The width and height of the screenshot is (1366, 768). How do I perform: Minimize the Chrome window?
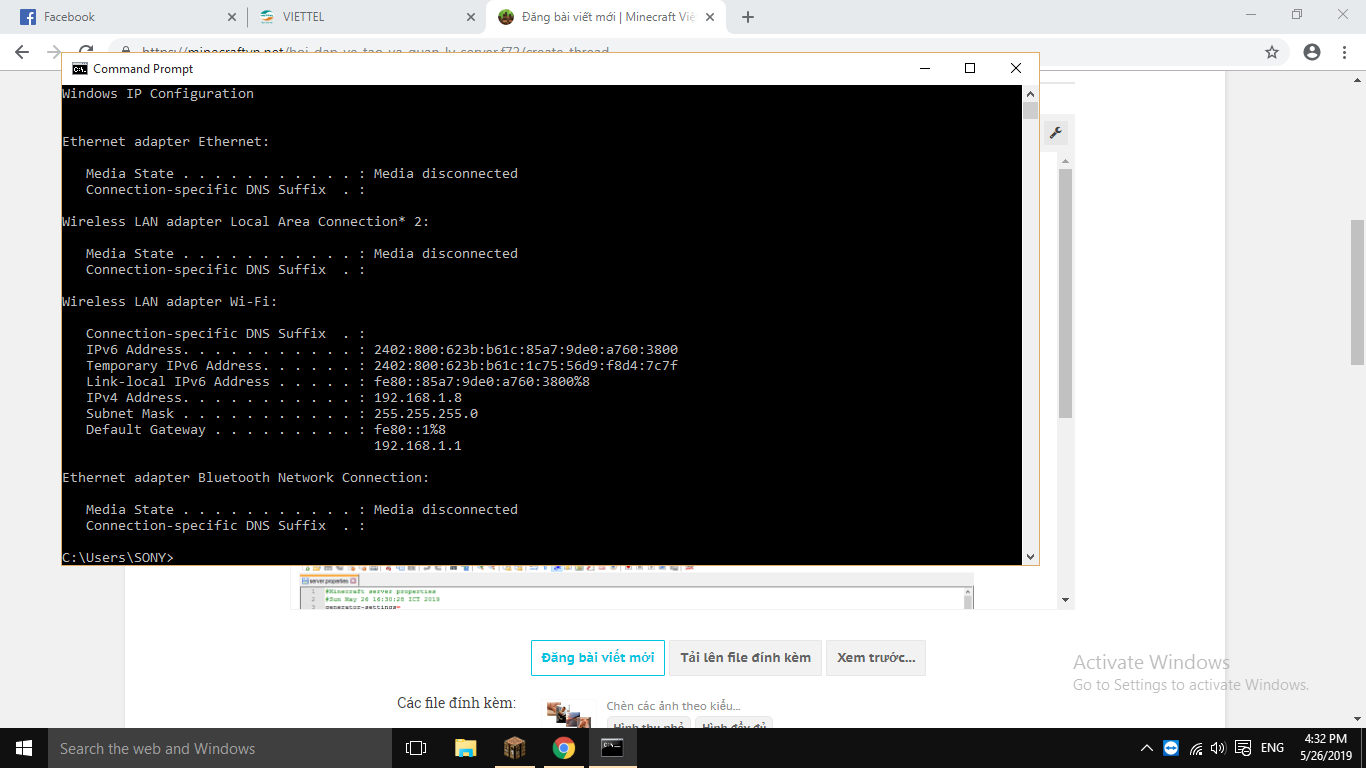(1251, 15)
